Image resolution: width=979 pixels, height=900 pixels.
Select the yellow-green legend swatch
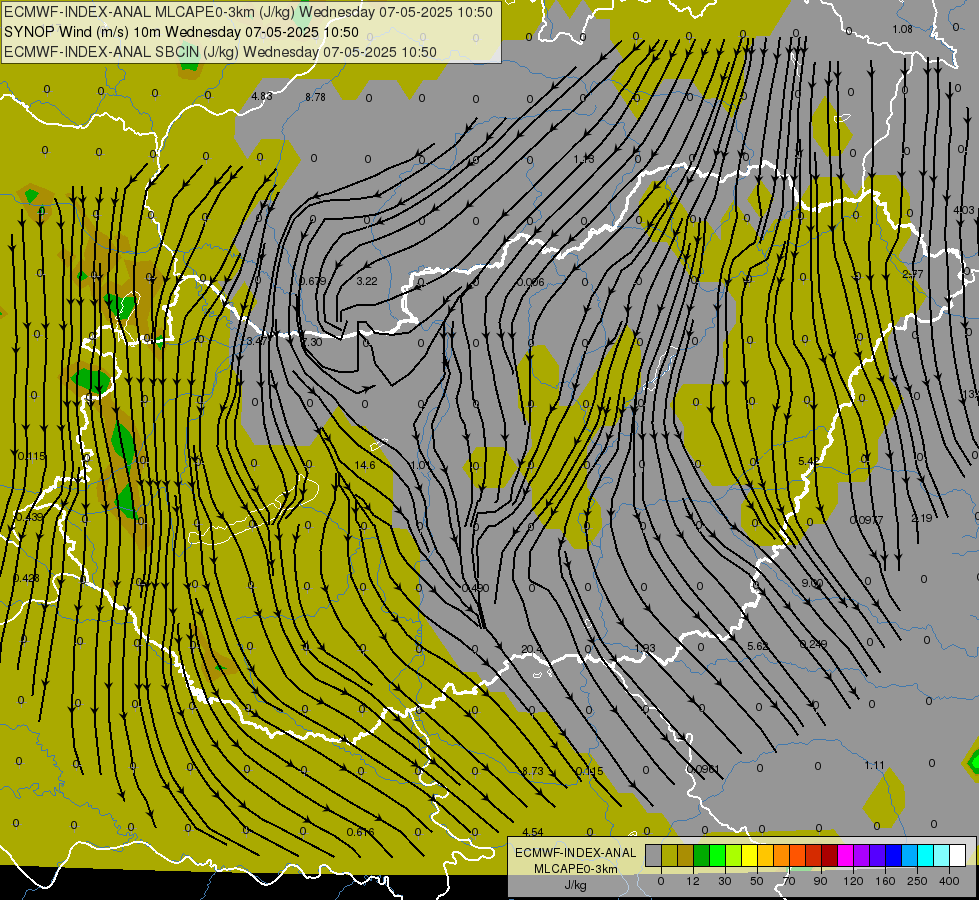tap(734, 855)
